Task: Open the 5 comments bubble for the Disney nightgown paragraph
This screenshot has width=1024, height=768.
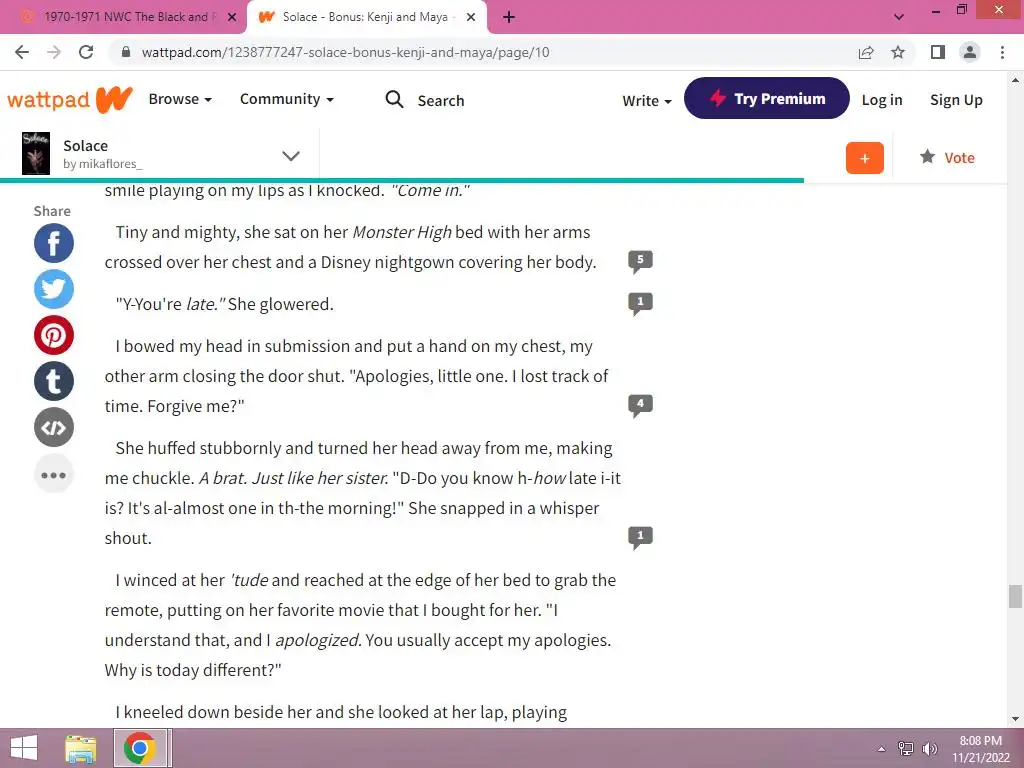Action: pyautogui.click(x=640, y=261)
